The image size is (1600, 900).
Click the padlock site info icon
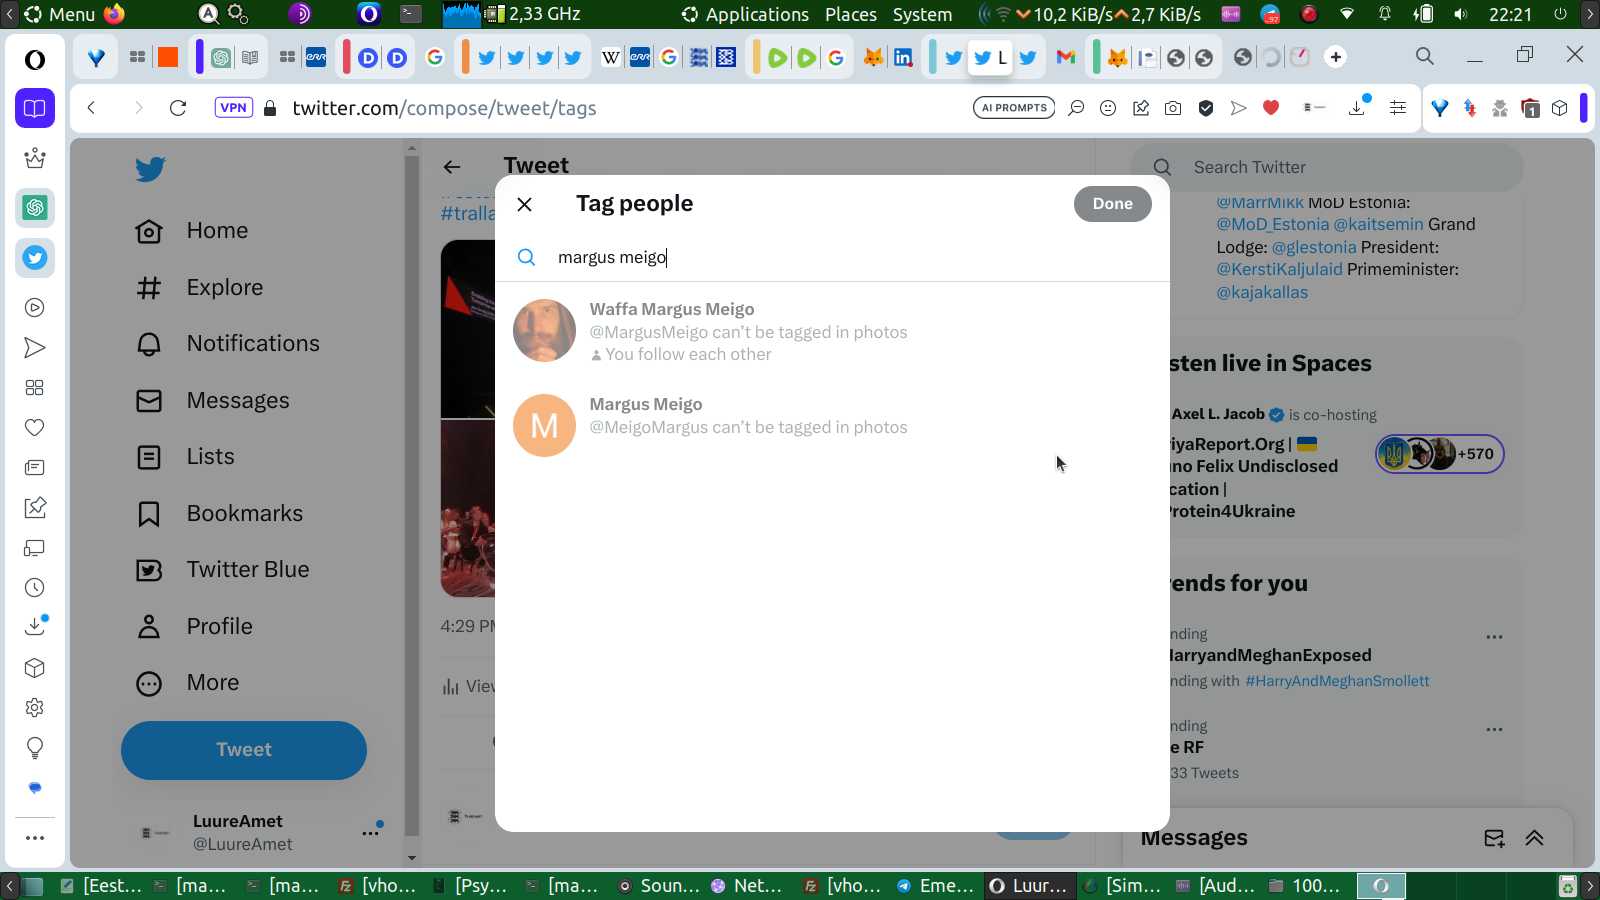[270, 108]
